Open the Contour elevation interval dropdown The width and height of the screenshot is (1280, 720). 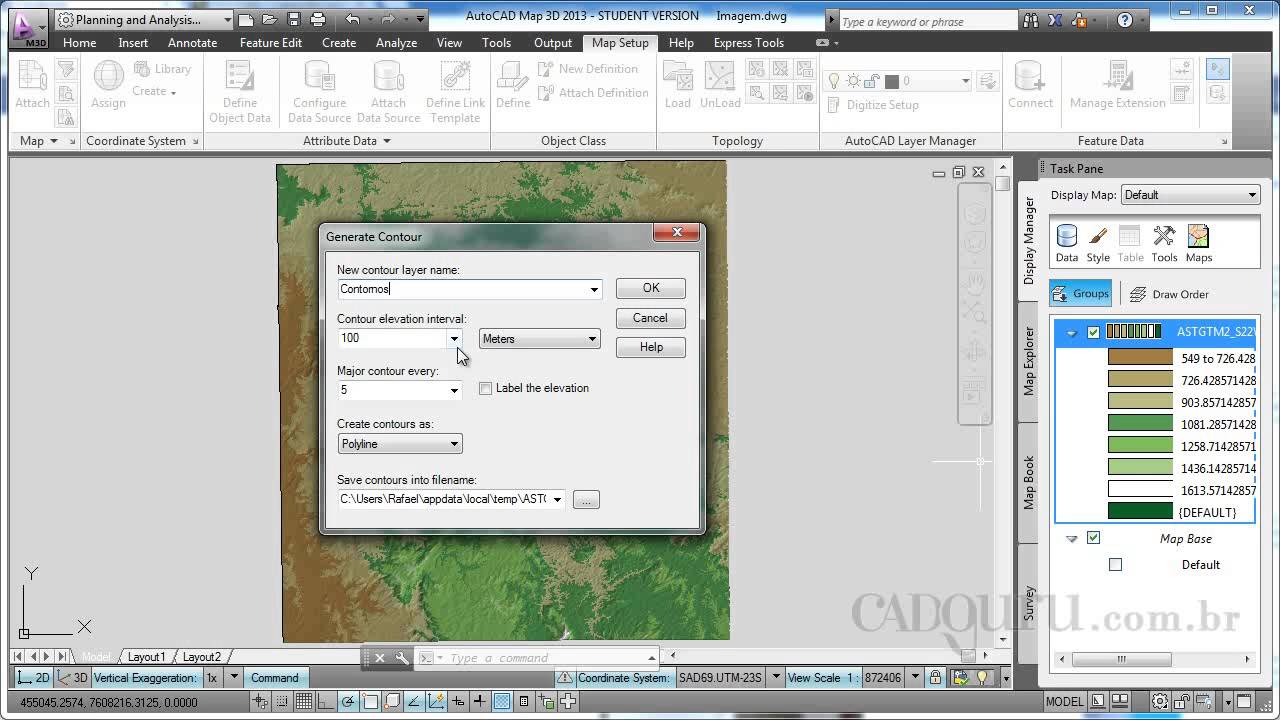tap(454, 339)
